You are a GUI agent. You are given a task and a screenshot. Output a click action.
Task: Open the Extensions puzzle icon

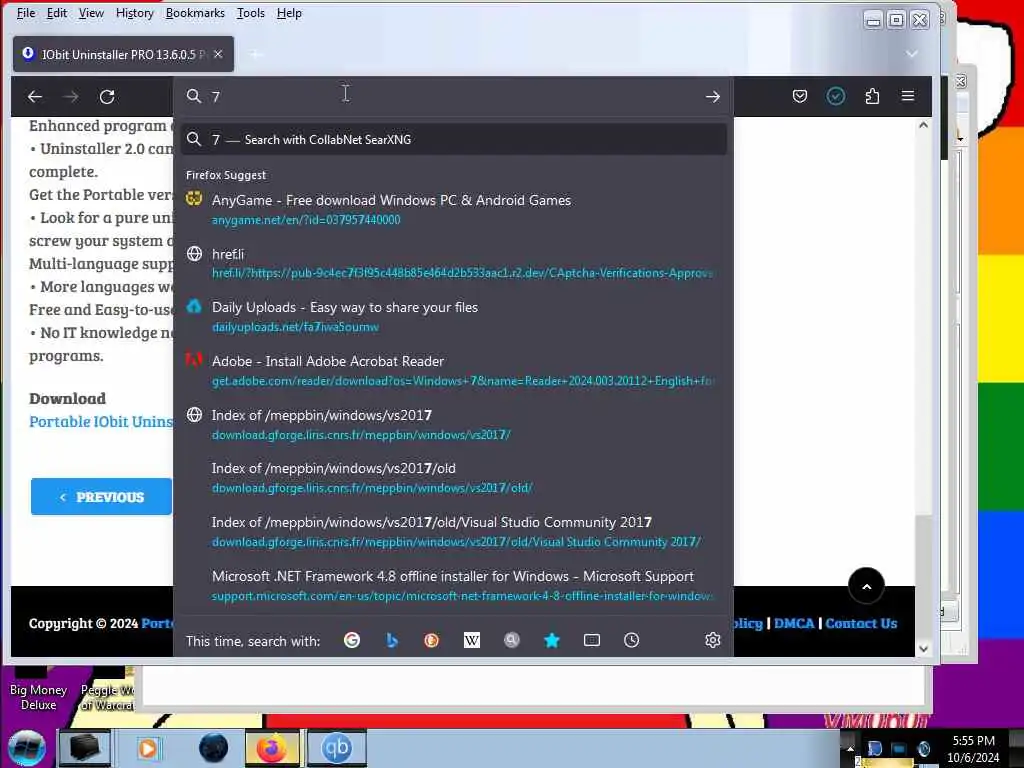click(x=872, y=97)
